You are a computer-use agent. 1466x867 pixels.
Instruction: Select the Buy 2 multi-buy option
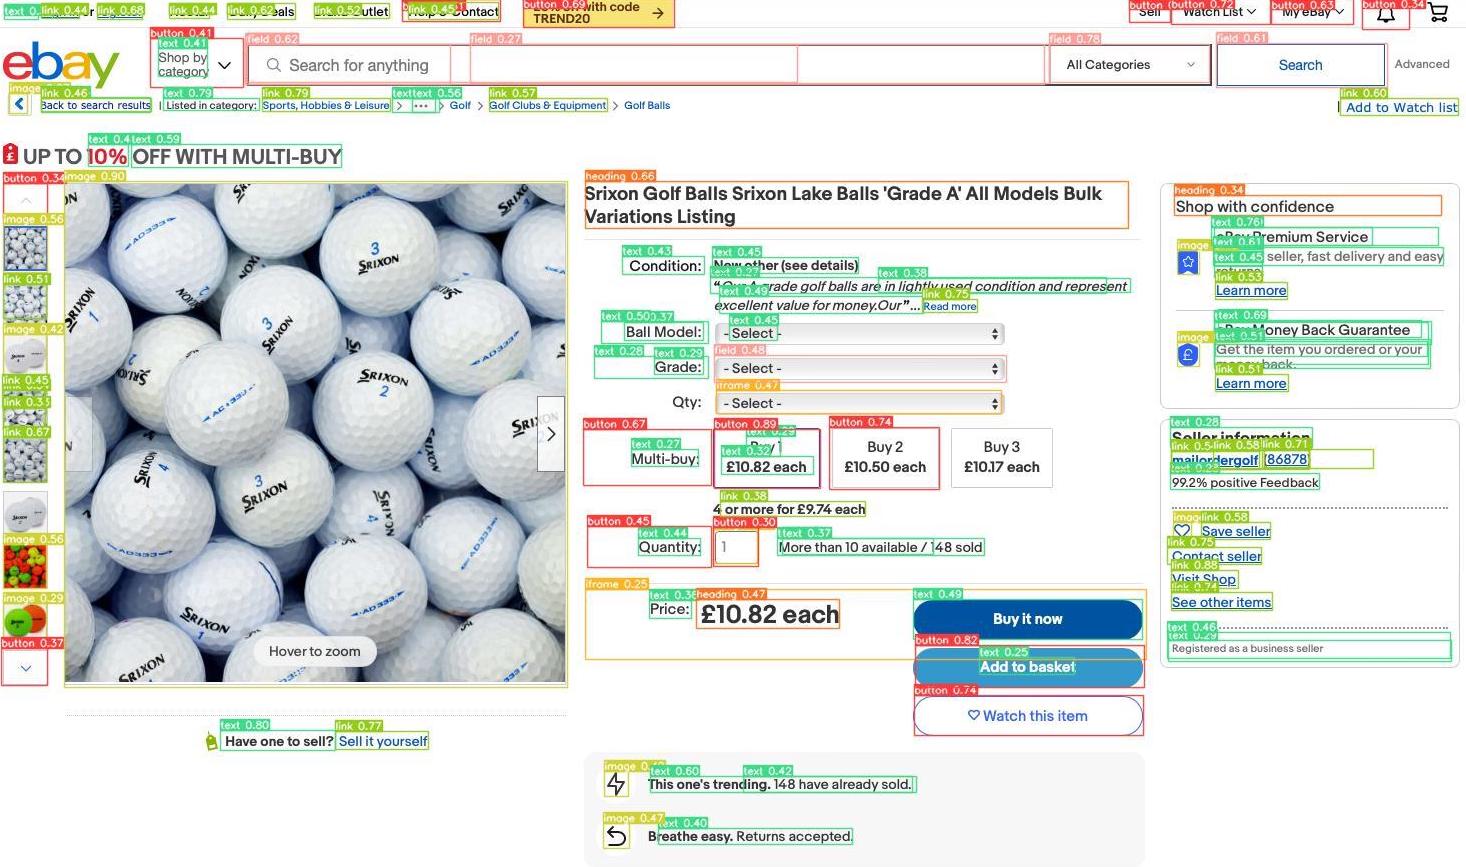884,458
